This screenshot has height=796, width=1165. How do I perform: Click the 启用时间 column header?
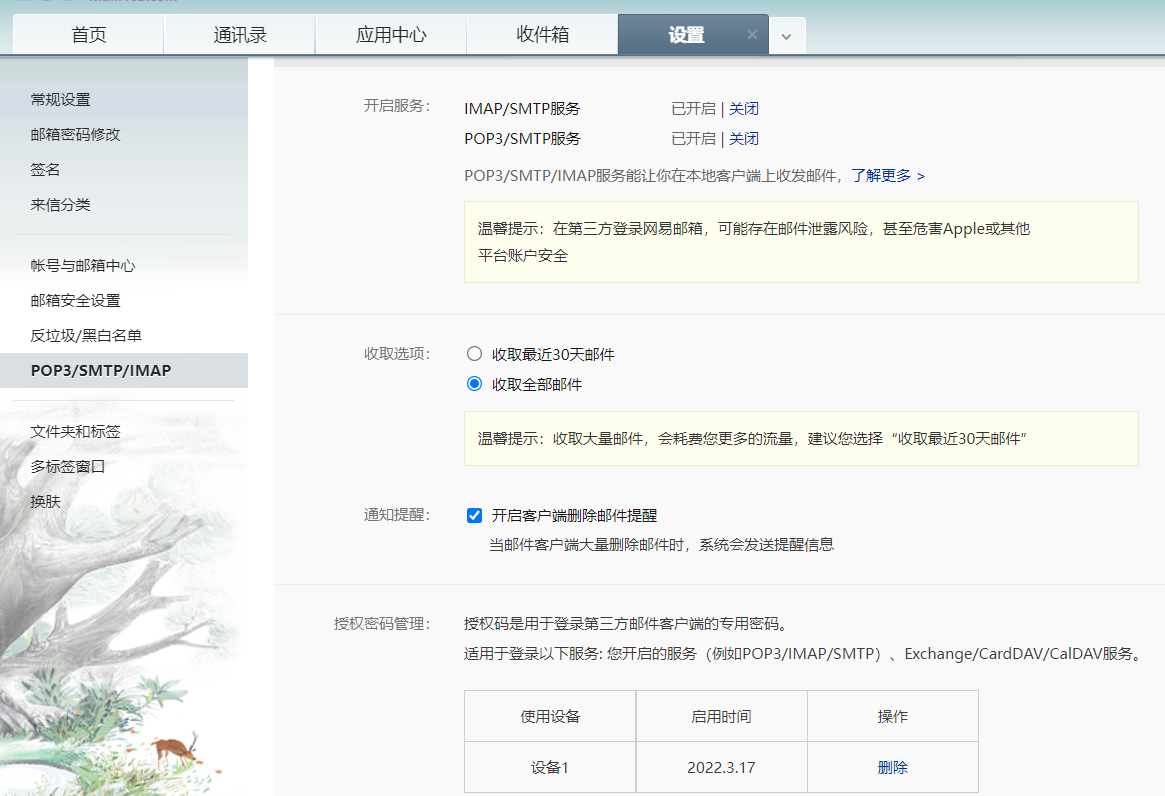721,716
